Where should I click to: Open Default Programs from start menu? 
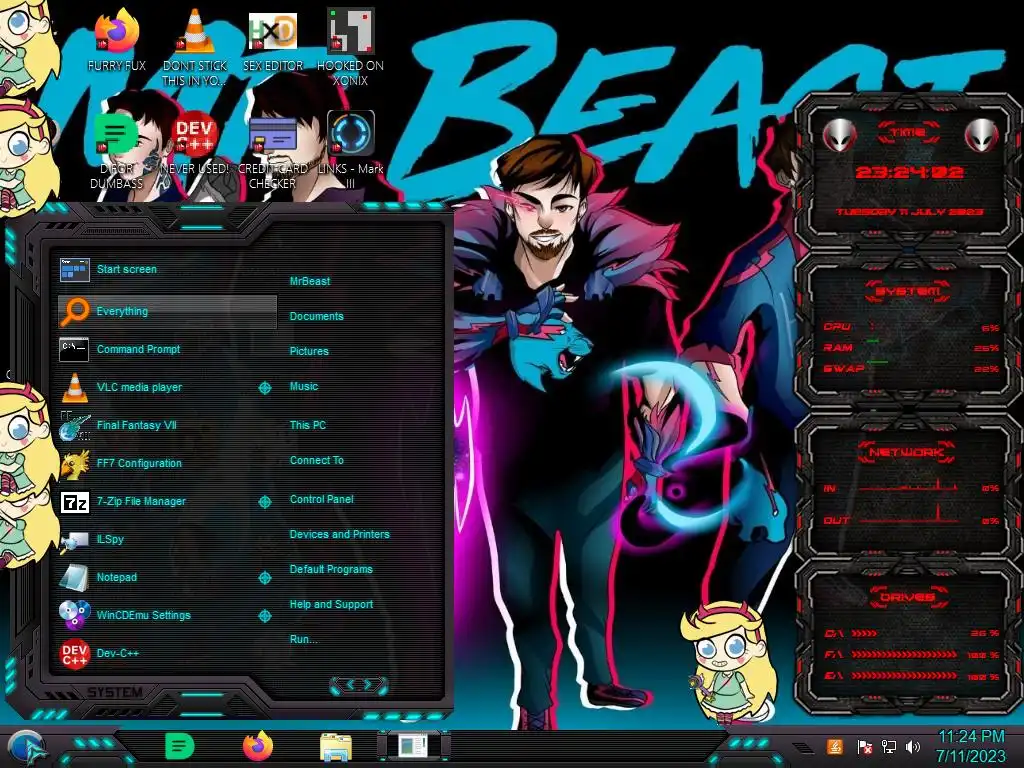(x=331, y=569)
